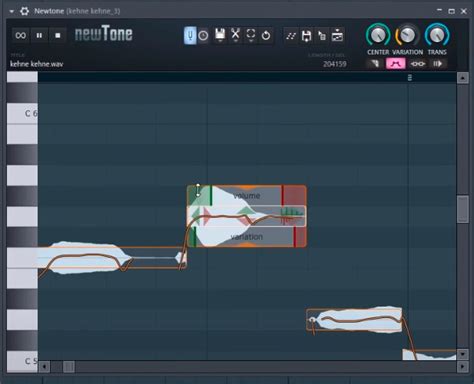
Task: Adjust the TRANS knob
Action: point(437,35)
